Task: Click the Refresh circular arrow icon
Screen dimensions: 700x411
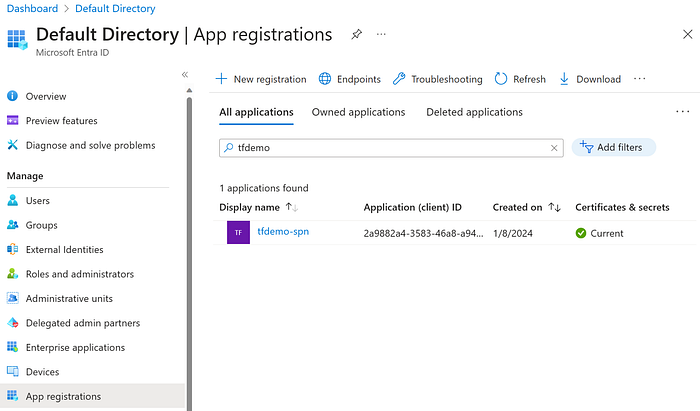Action: tap(501, 79)
